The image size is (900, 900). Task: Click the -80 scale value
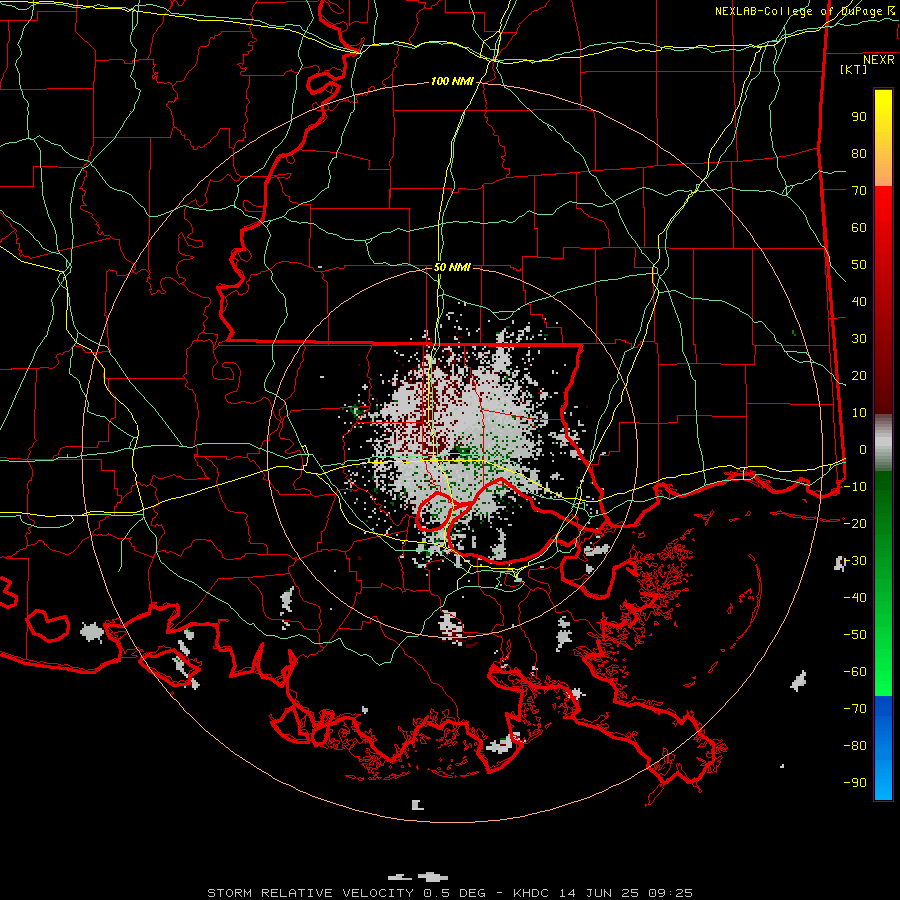[x=855, y=746]
